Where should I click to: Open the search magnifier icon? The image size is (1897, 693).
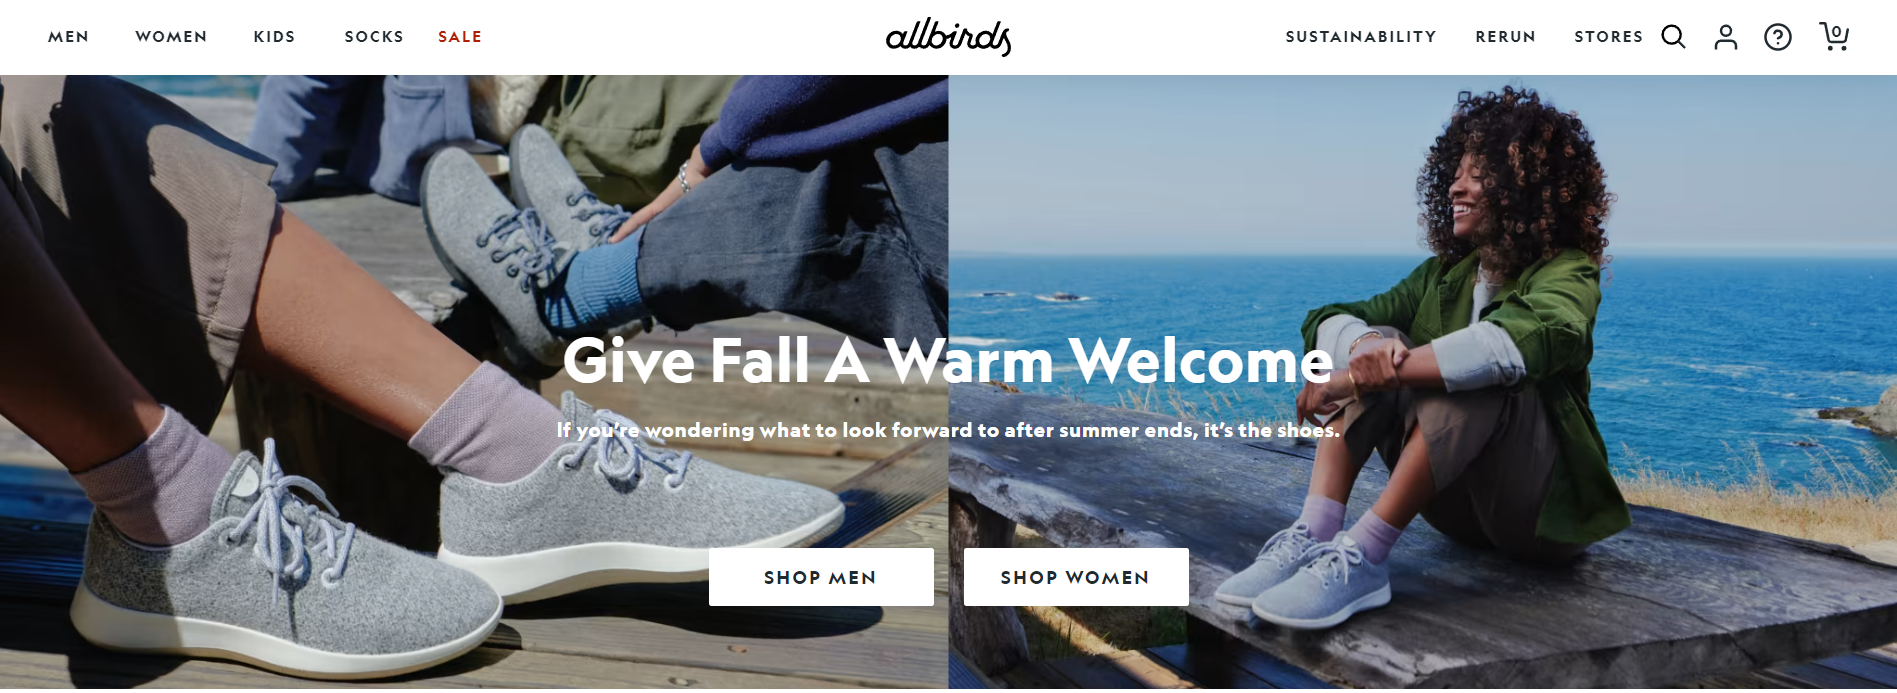(1673, 37)
